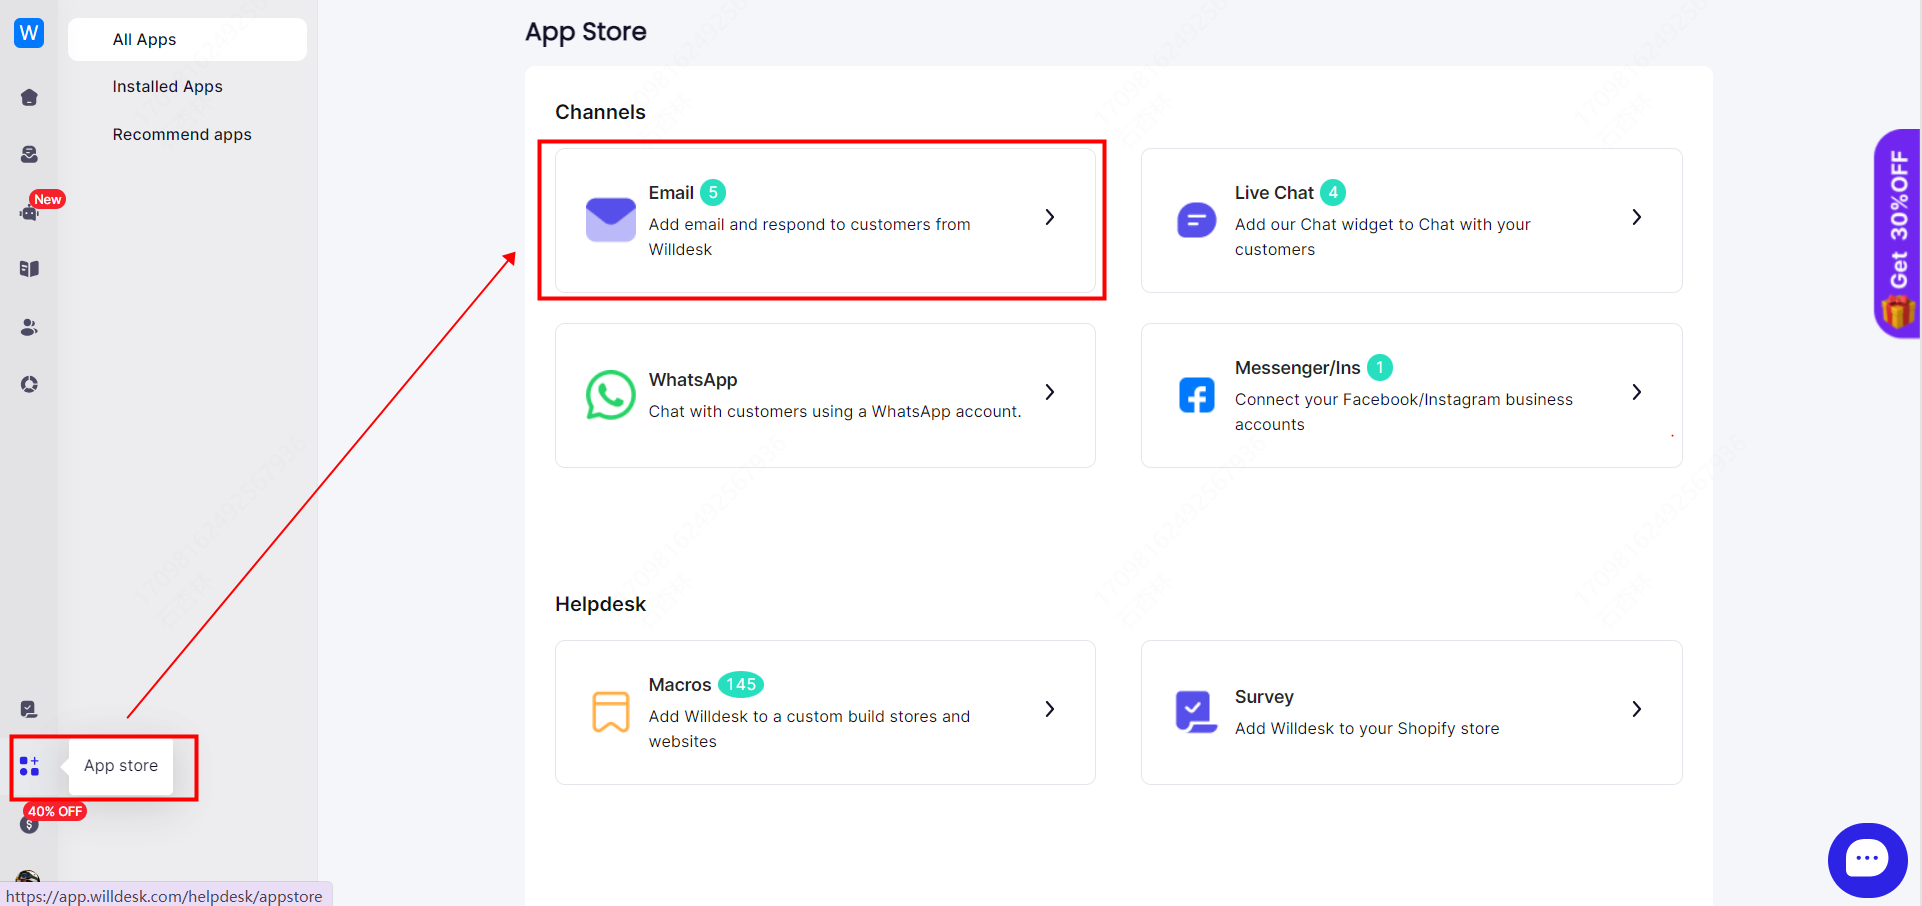Click the Email count badge 5
Viewport: 1922px width, 906px height.
coord(713,192)
